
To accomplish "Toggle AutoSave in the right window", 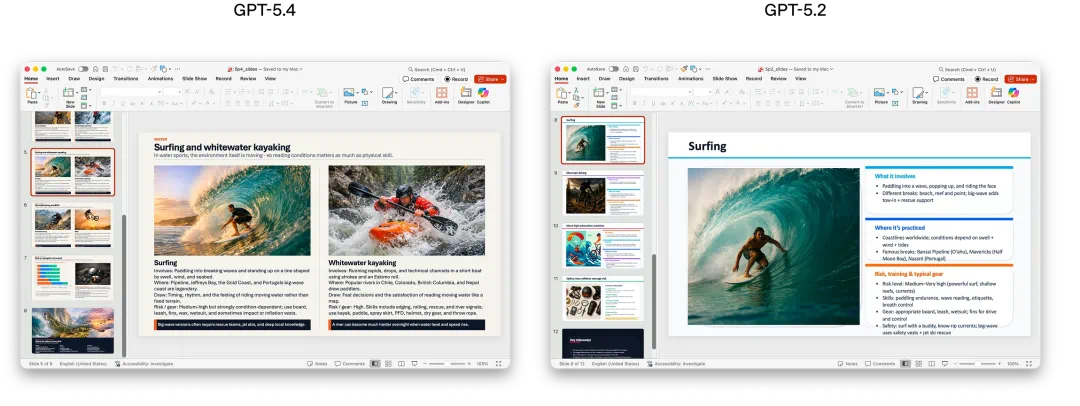I will pos(613,69).
